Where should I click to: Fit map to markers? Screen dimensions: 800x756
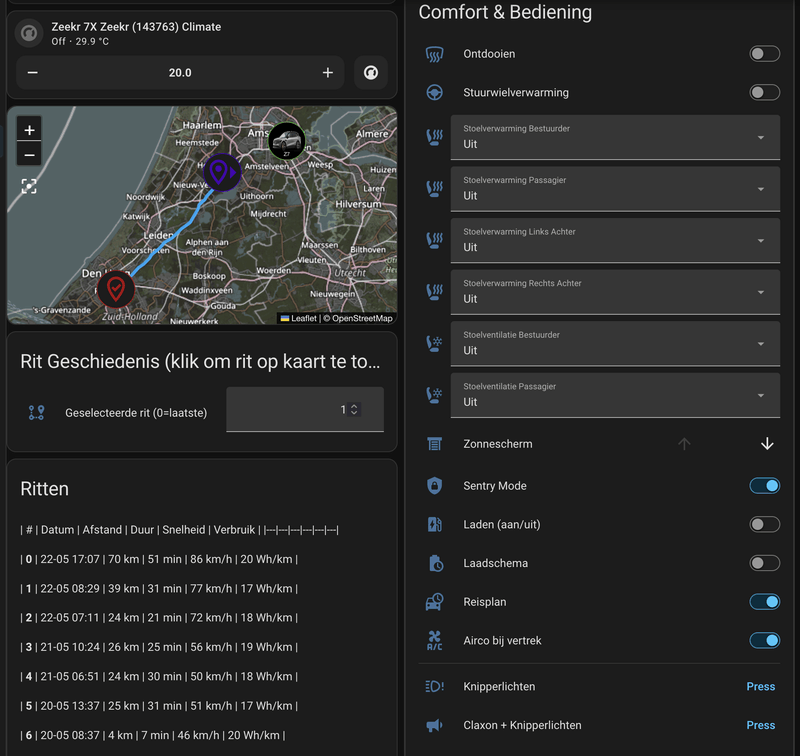click(x=29, y=186)
